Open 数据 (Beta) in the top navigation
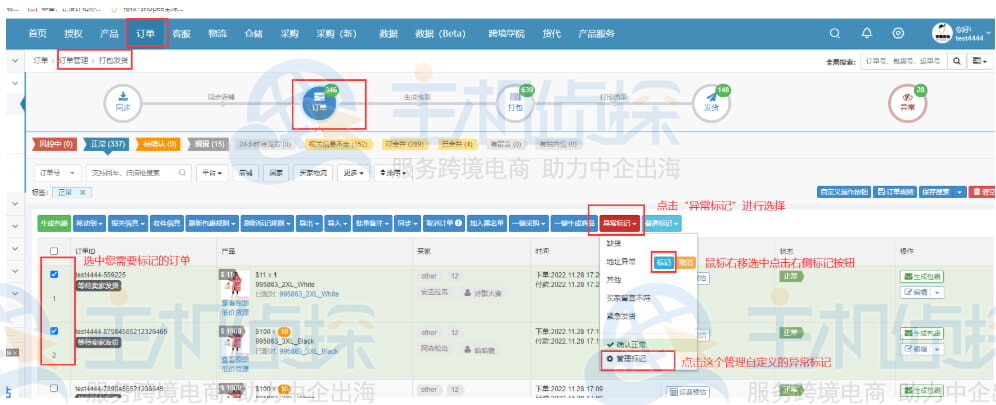996x405 pixels. tap(441, 34)
